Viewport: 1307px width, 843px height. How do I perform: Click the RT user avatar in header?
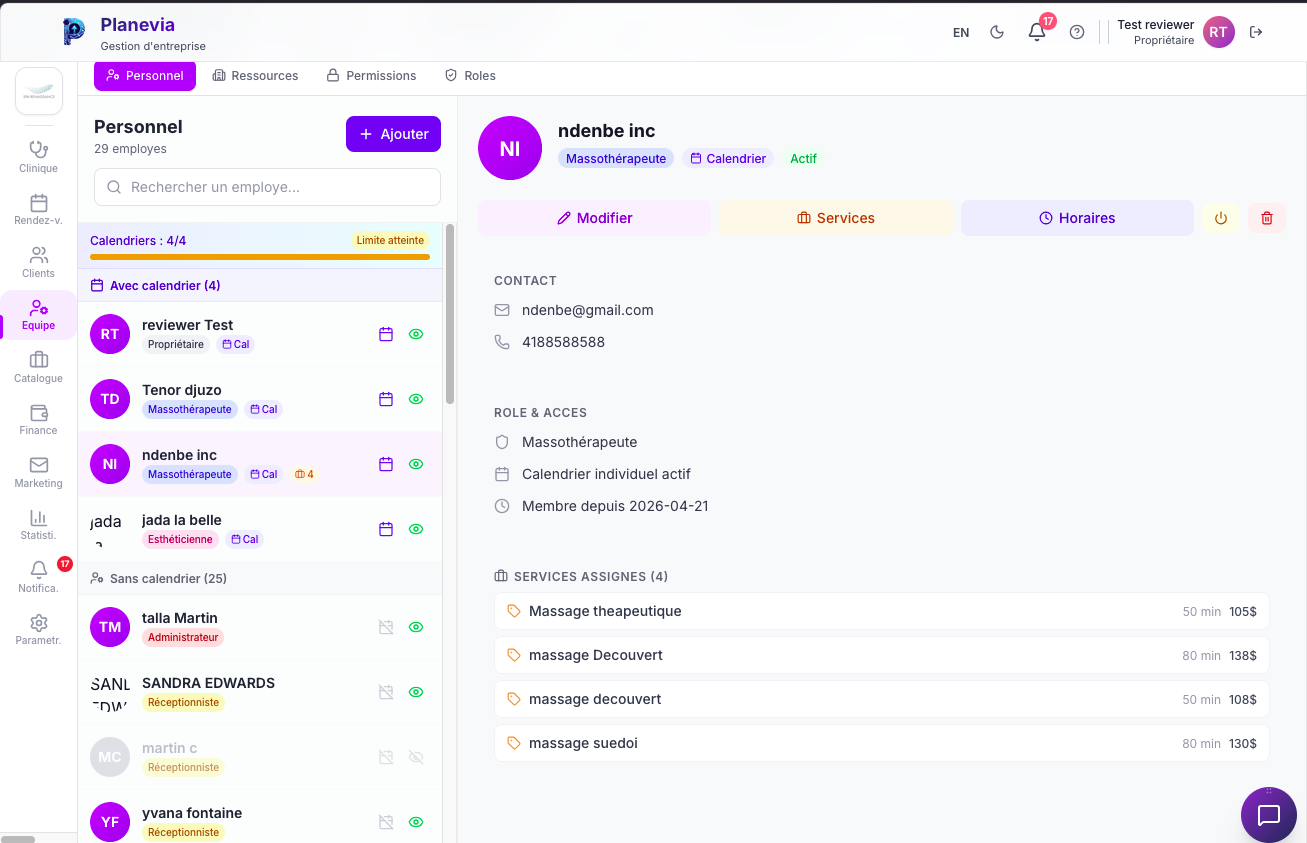[1218, 32]
